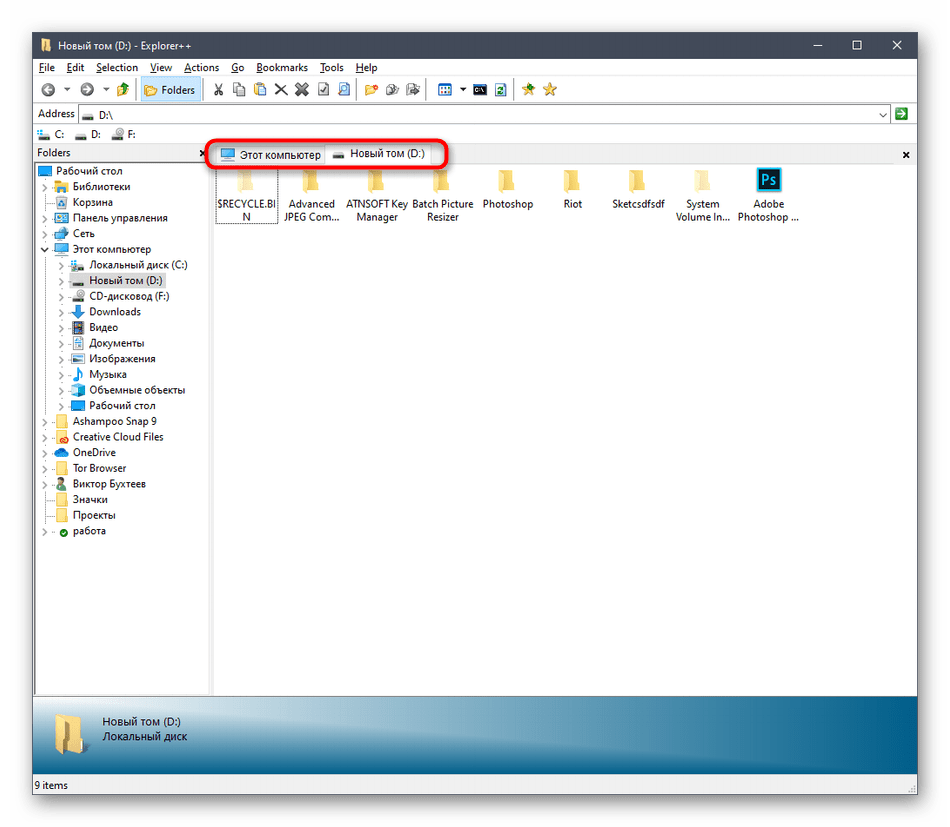The image size is (950, 827).
Task: Toggle the Folders pane button
Action: [170, 90]
